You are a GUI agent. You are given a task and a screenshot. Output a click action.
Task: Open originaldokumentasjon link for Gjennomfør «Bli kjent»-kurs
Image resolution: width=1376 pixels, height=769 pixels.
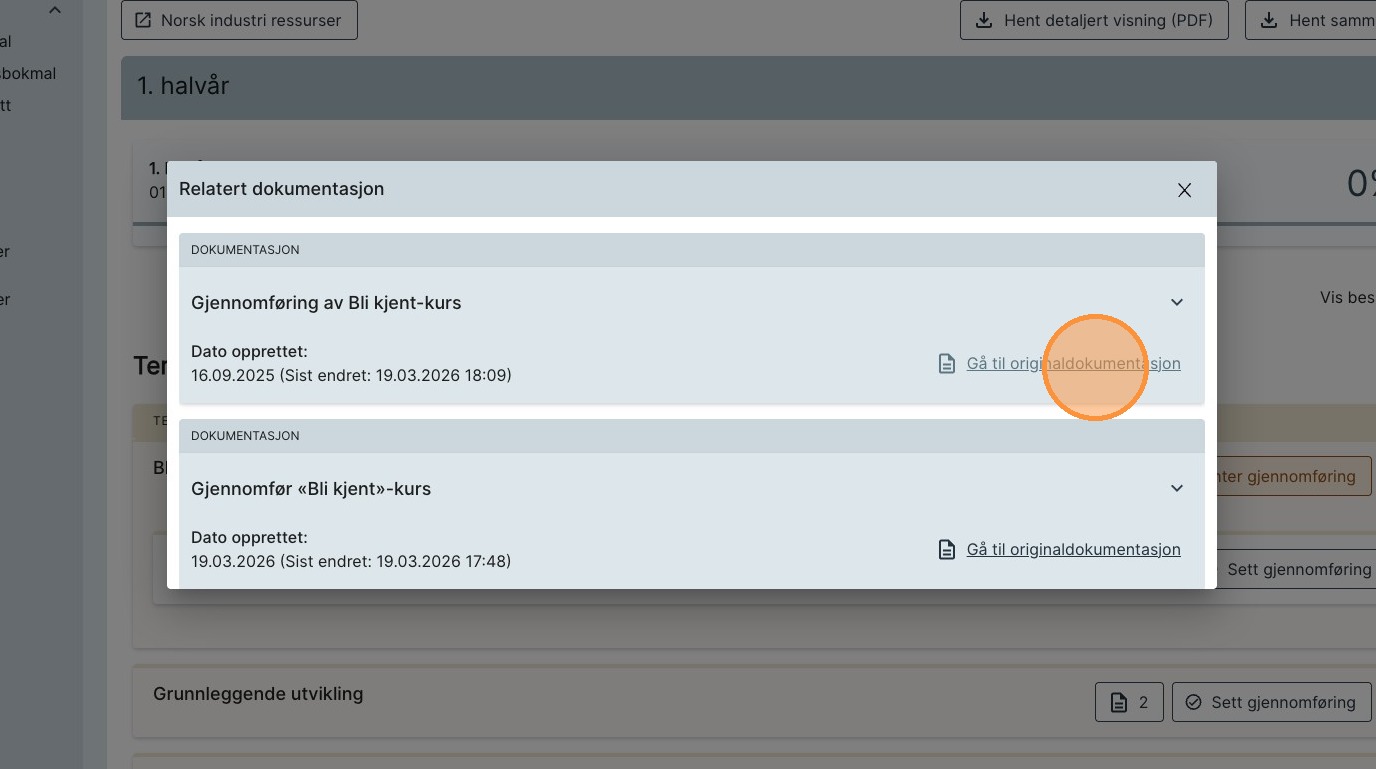tap(1073, 550)
